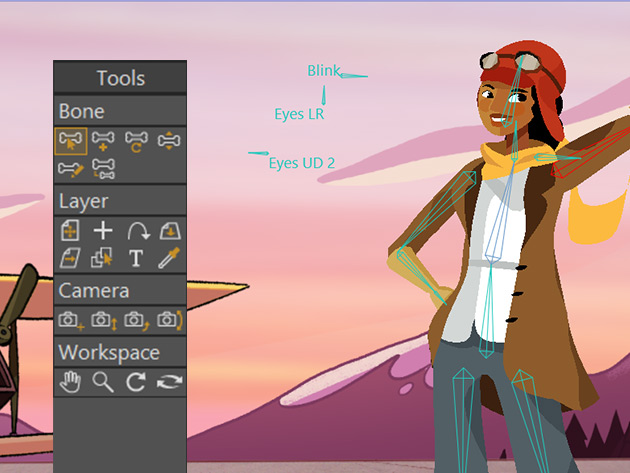Activate the bone tool with up-down arrows

click(x=169, y=141)
